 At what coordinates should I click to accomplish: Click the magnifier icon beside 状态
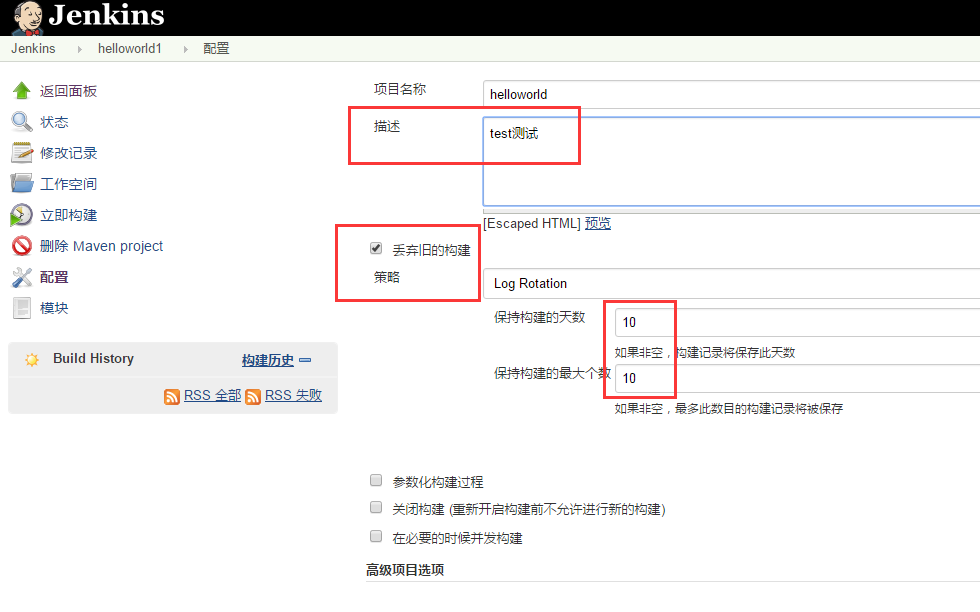[x=21, y=121]
